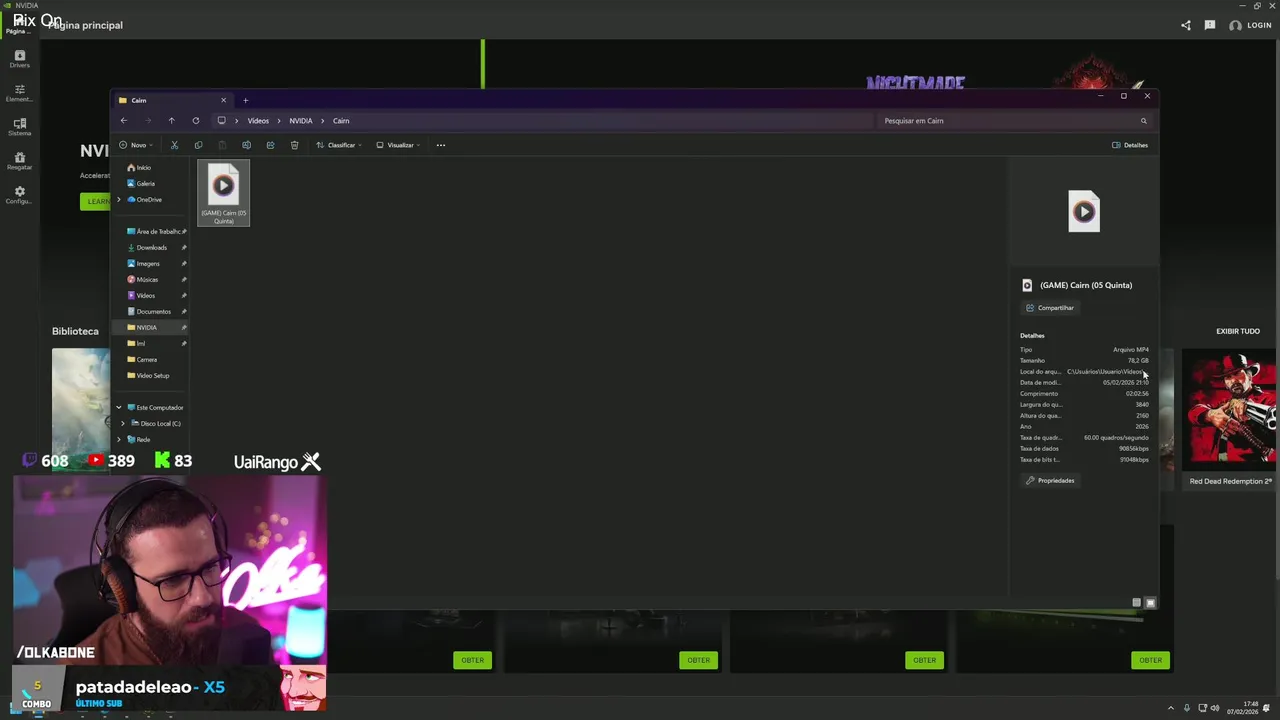The width and height of the screenshot is (1280, 720).
Task: Click the PC icon in address bar
Action: pos(221,120)
